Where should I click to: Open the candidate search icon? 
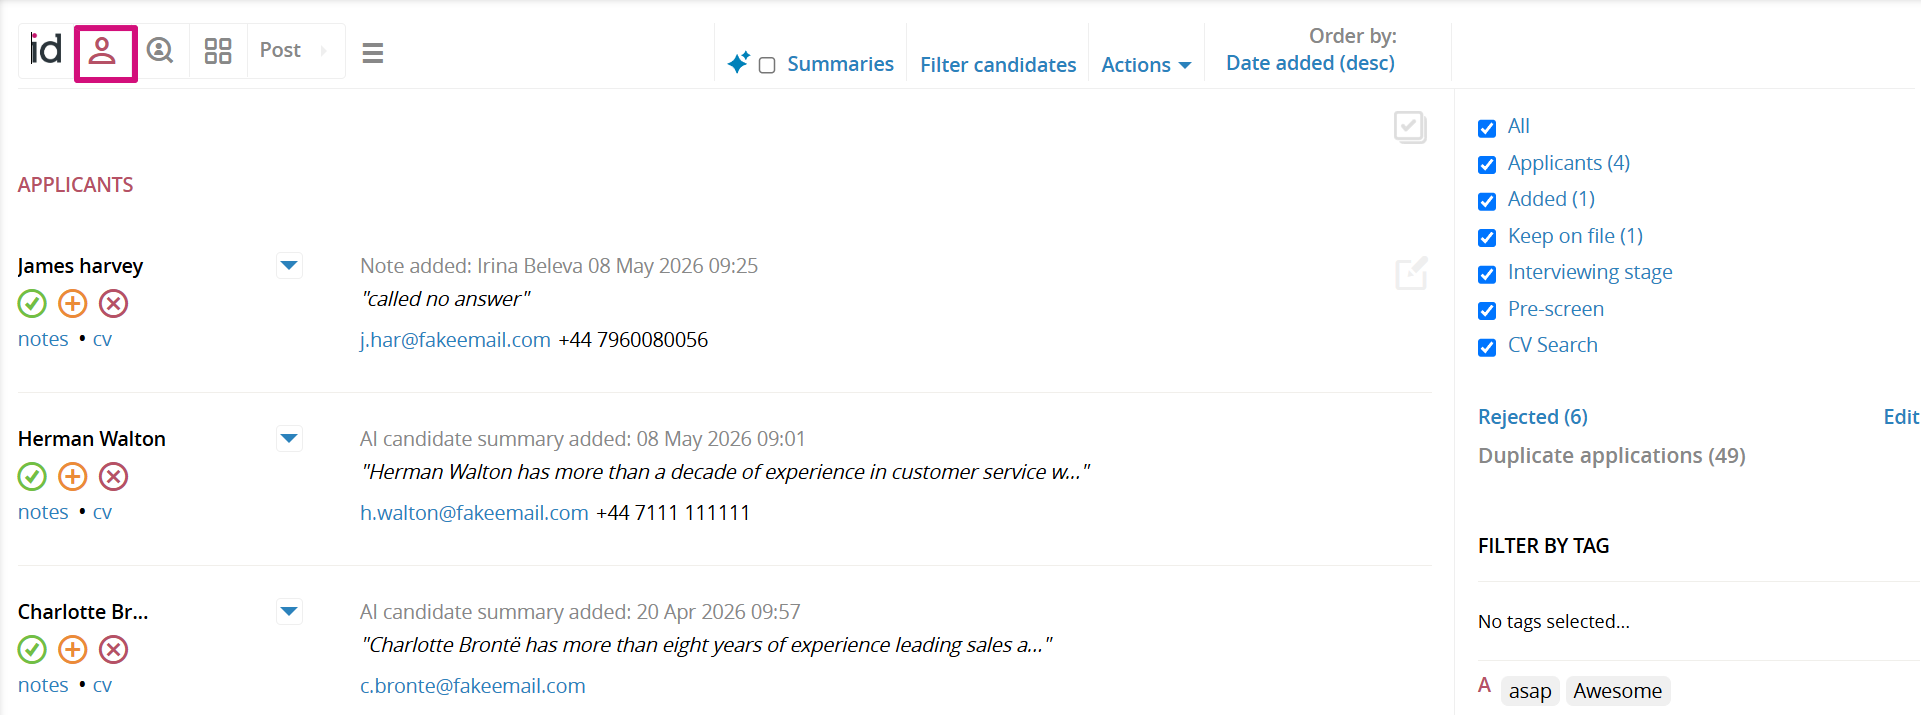click(x=160, y=50)
